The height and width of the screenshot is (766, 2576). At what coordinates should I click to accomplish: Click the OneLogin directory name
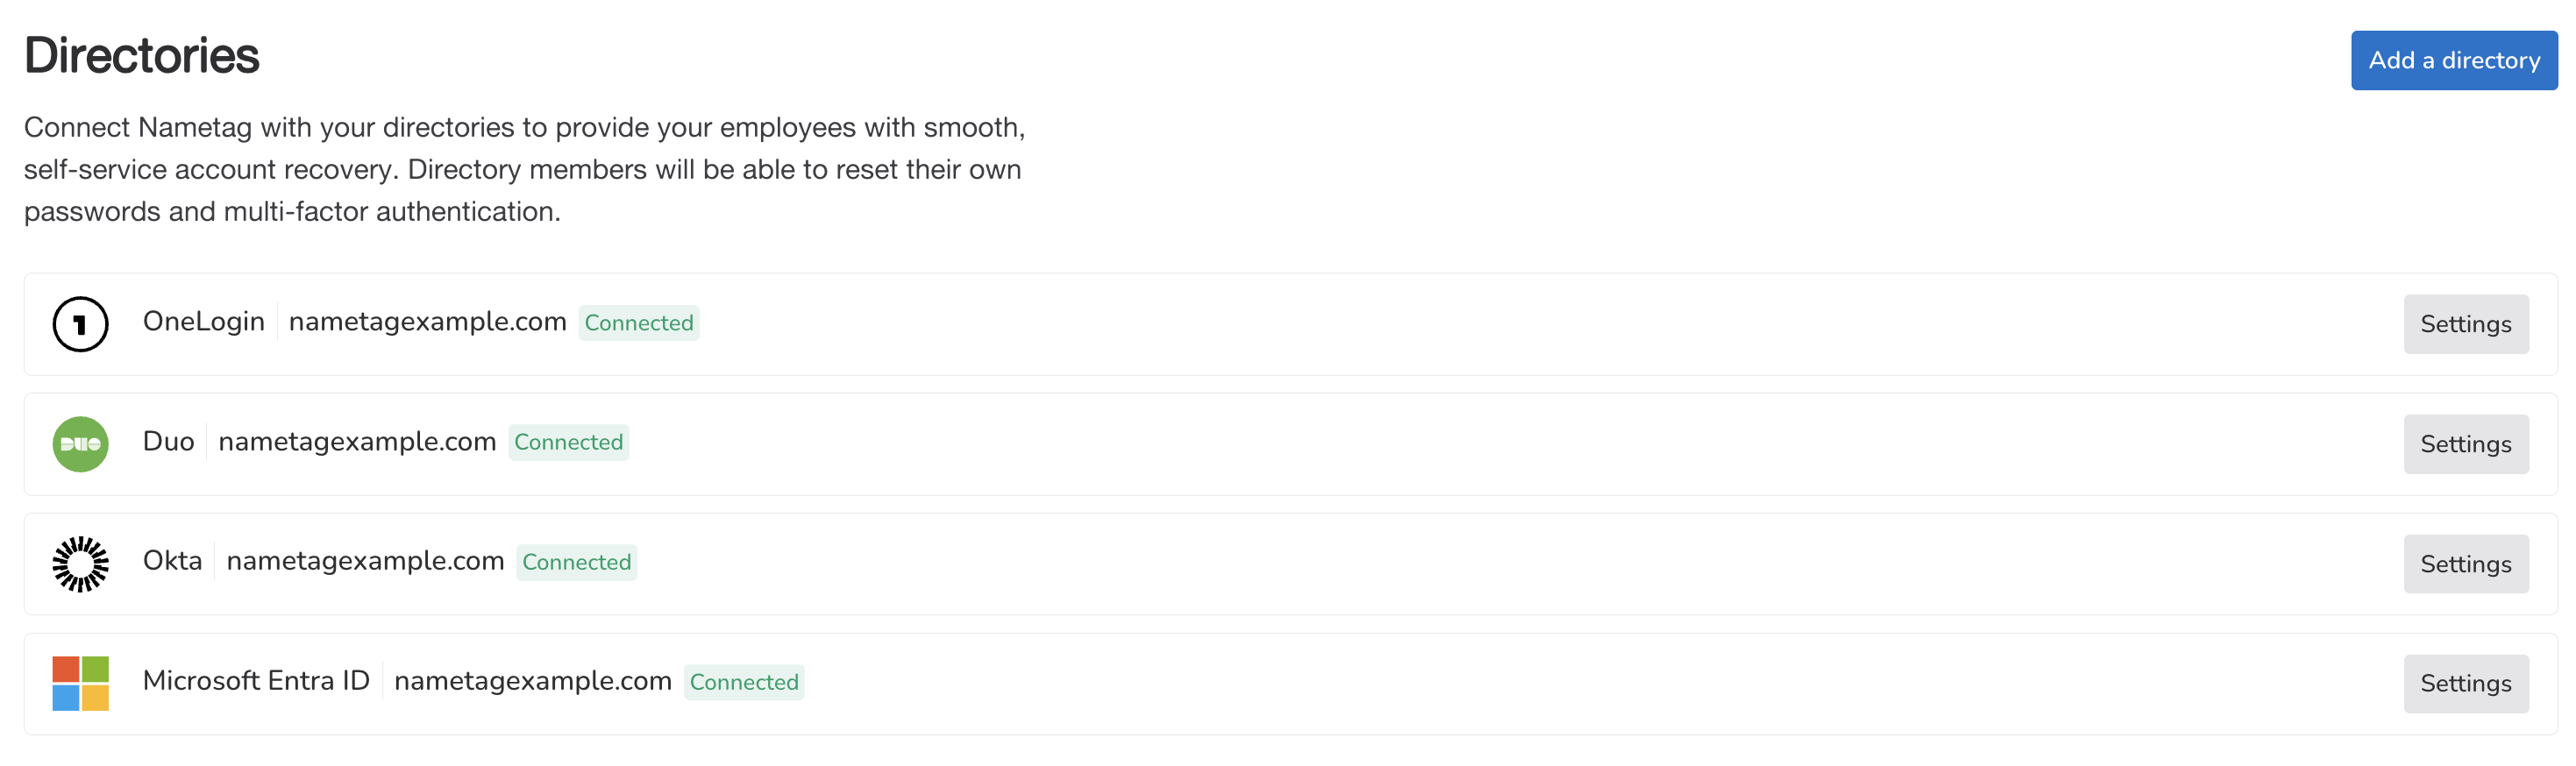tap(203, 322)
